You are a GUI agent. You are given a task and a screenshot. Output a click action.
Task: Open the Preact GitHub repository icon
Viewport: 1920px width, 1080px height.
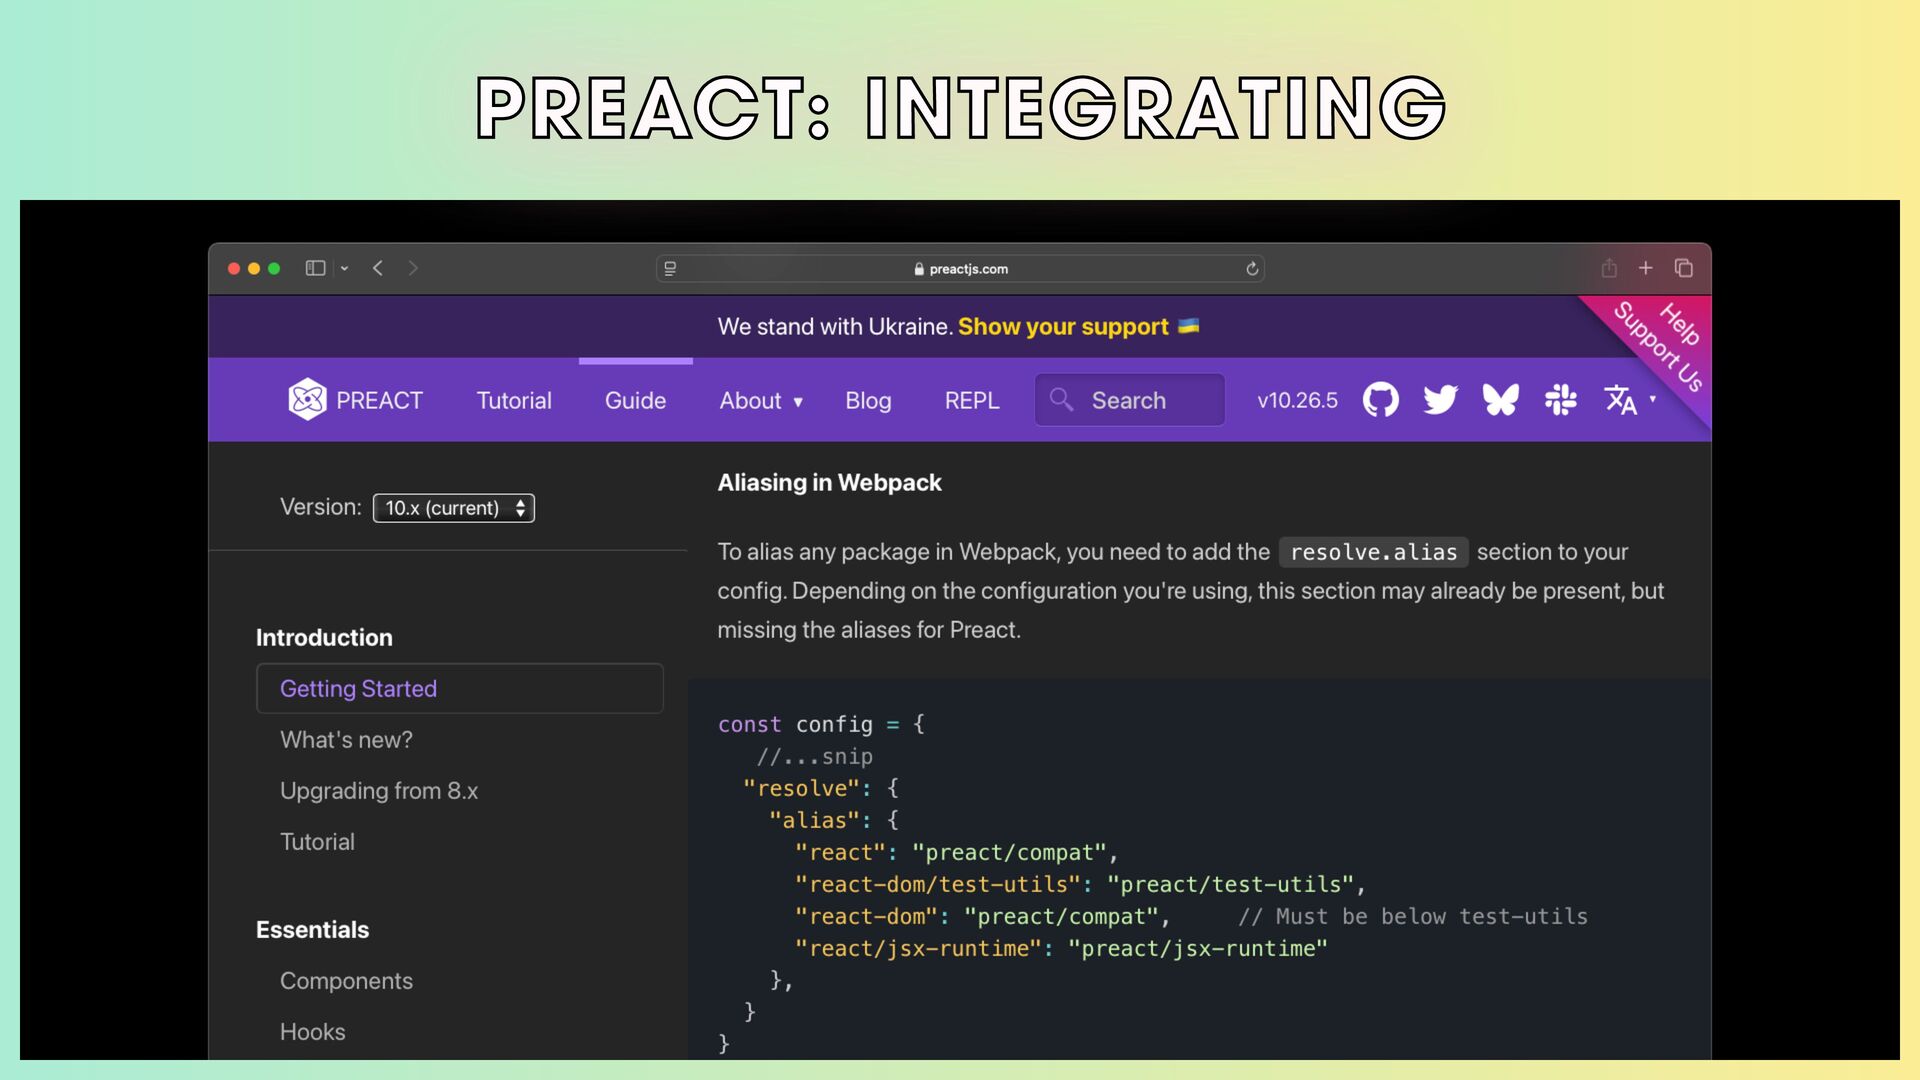(x=1380, y=400)
